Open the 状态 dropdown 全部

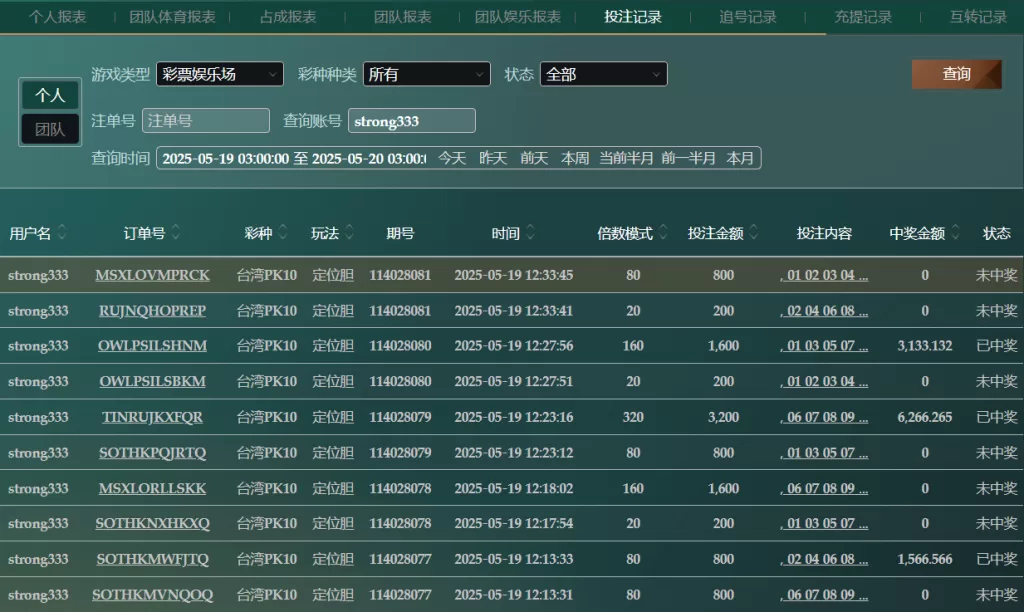click(603, 74)
